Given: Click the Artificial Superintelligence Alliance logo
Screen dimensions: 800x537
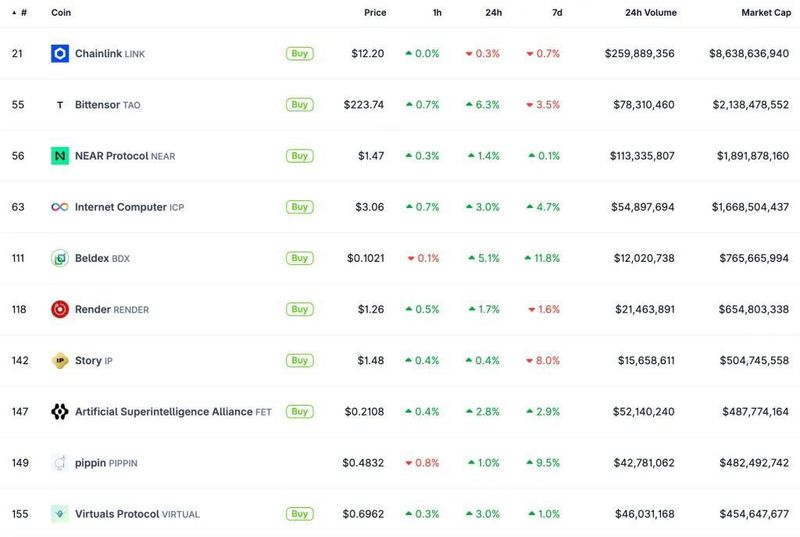Looking at the screenshot, I should (x=59, y=411).
